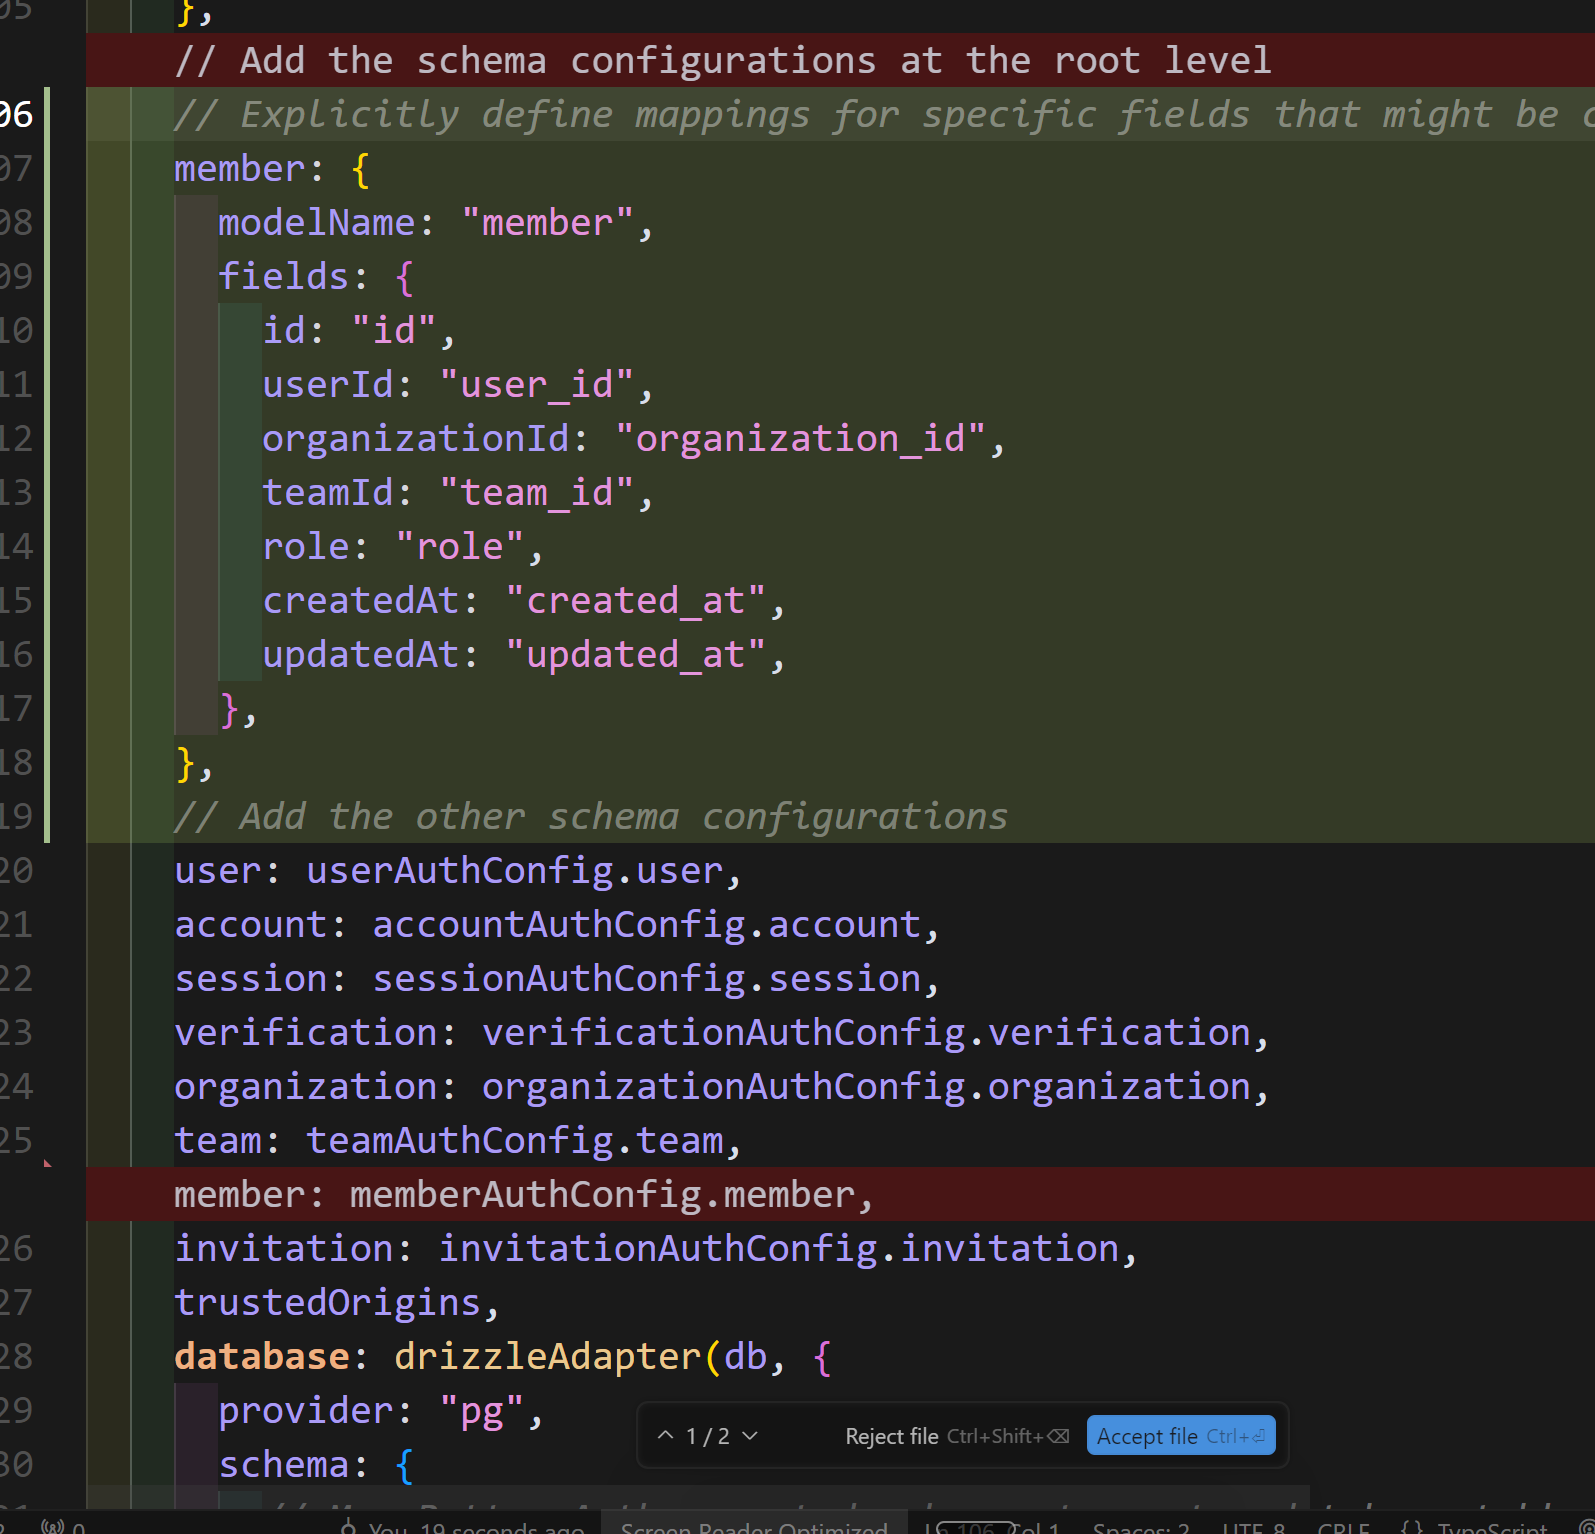Click 'sessionAuthConfig.session' value
1595x1534 pixels.
[646, 979]
